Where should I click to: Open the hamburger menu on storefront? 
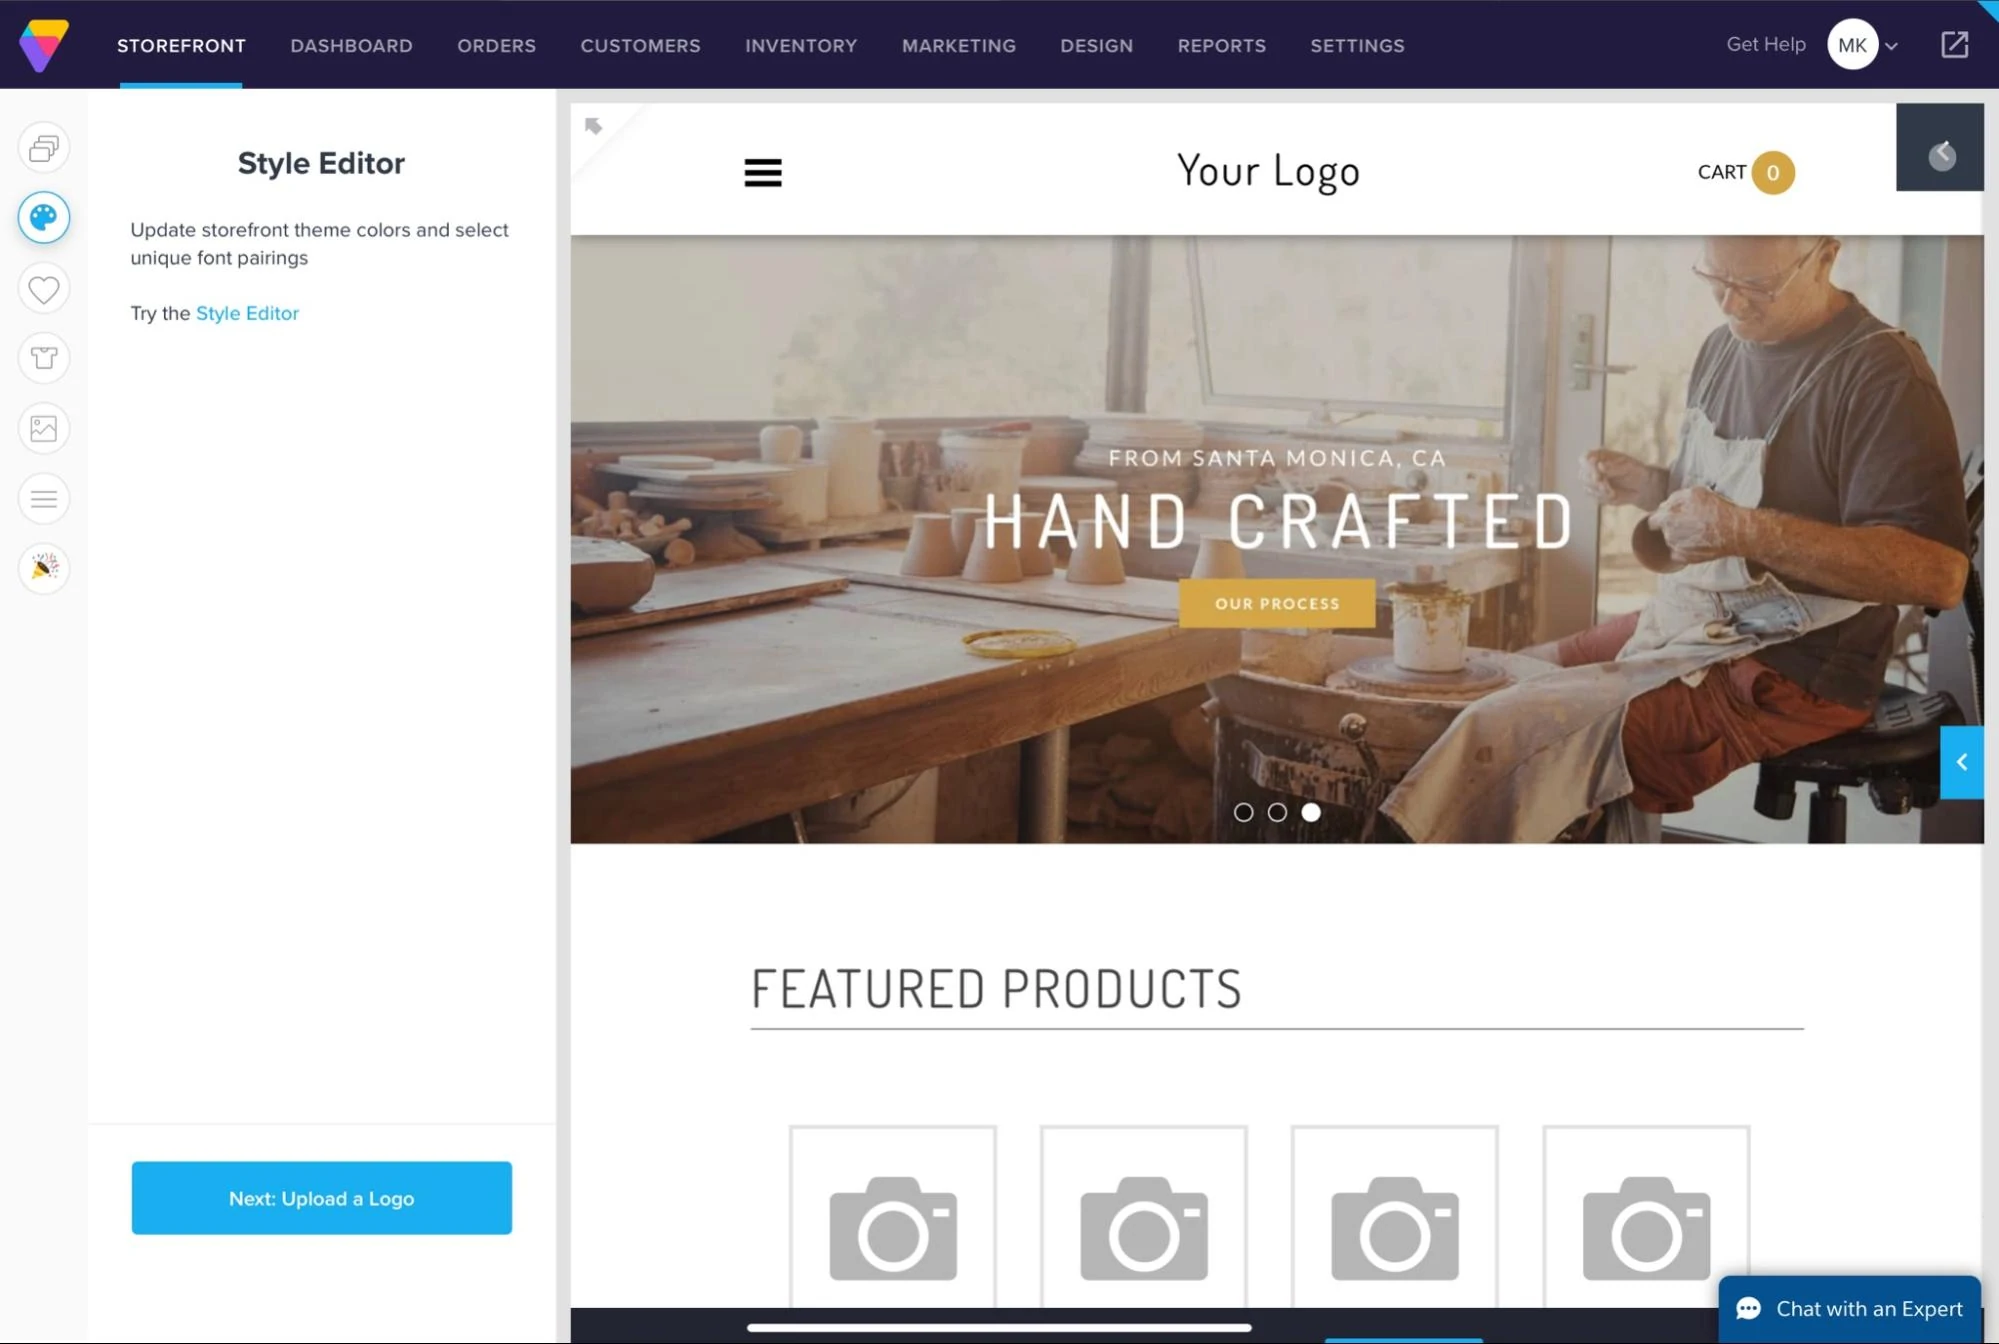click(763, 171)
